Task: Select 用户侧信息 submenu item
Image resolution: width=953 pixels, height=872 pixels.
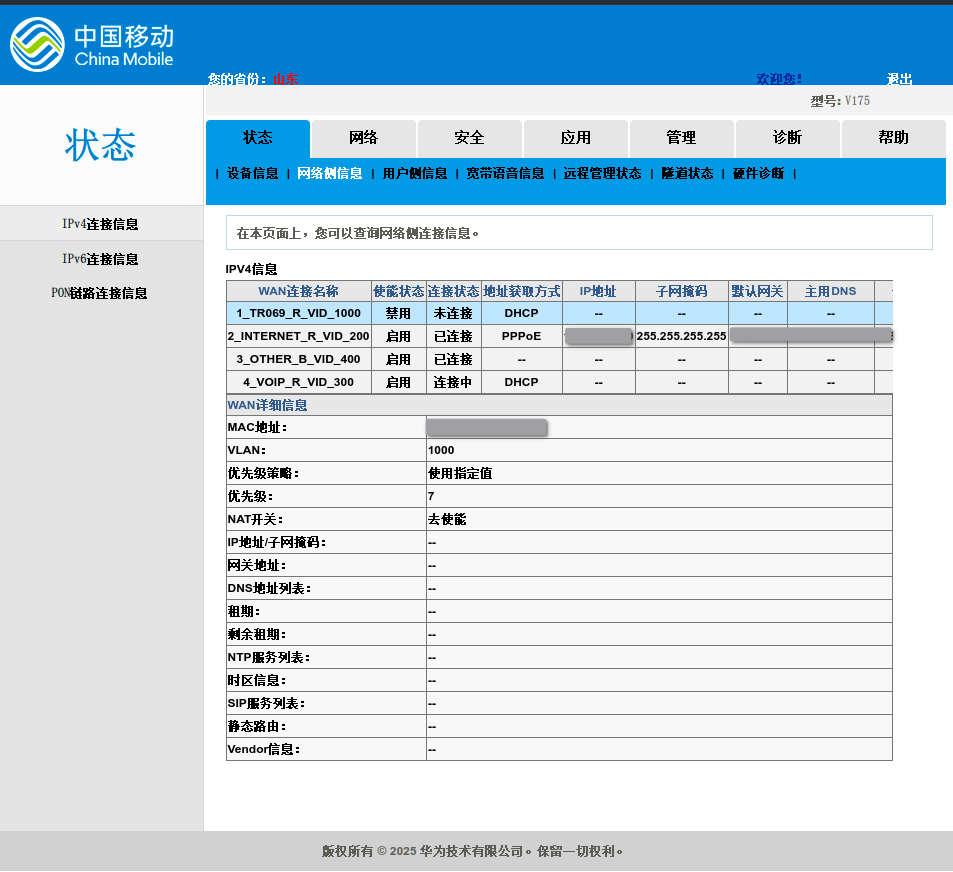Action: [415, 174]
